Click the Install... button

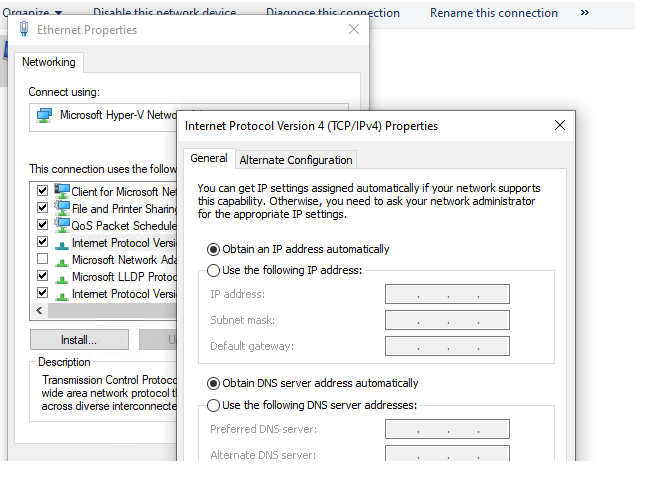pyautogui.click(x=79, y=340)
